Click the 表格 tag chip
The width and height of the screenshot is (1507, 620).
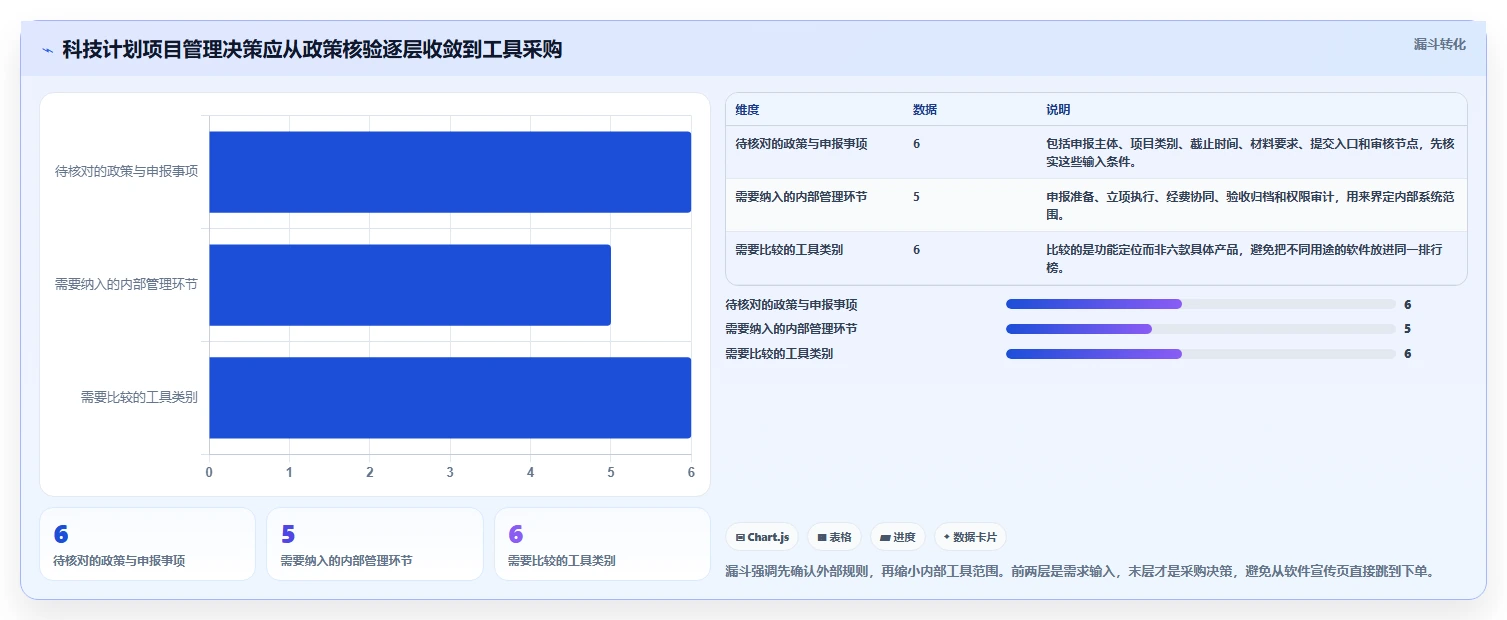click(834, 537)
